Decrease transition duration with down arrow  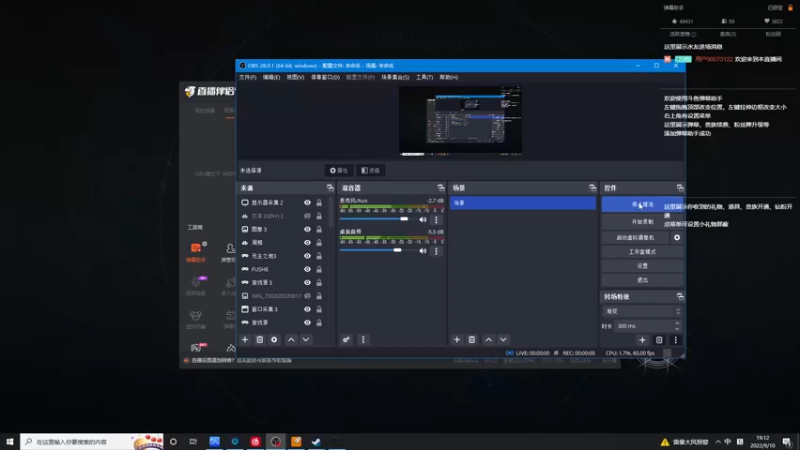coord(677,329)
